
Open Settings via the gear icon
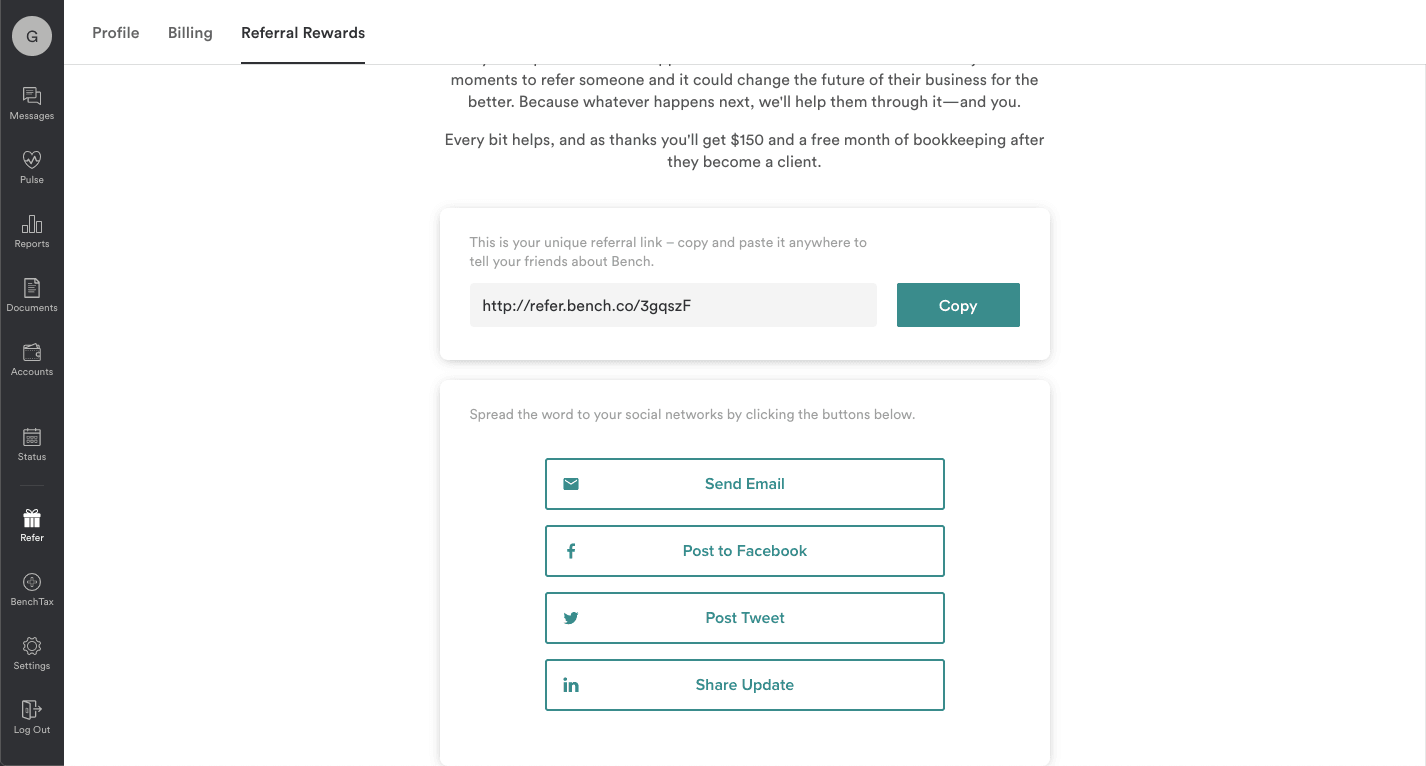coord(31,654)
